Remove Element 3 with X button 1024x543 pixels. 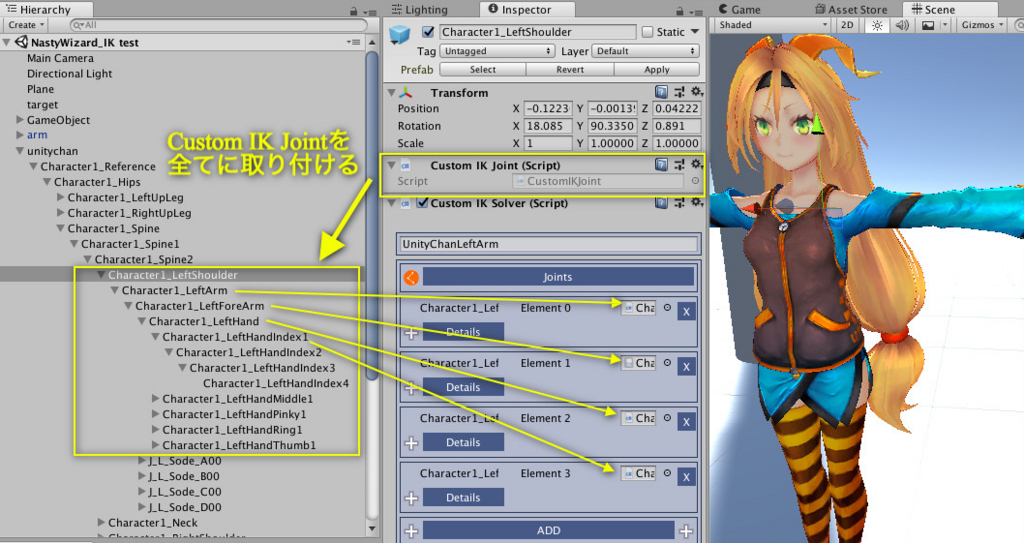(x=686, y=477)
